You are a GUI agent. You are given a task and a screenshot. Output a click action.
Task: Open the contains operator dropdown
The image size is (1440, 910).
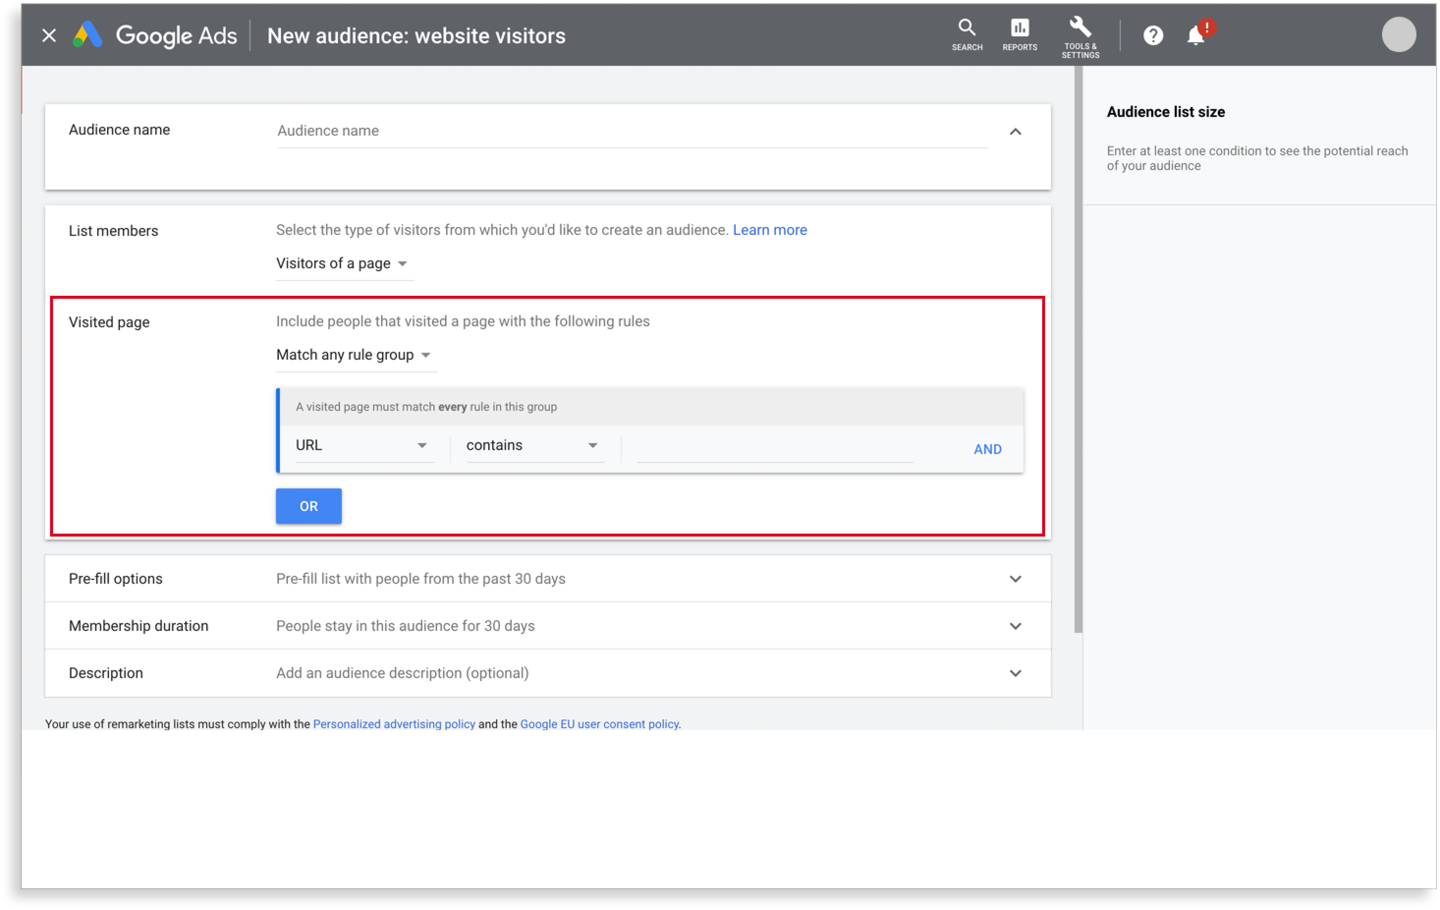(532, 446)
